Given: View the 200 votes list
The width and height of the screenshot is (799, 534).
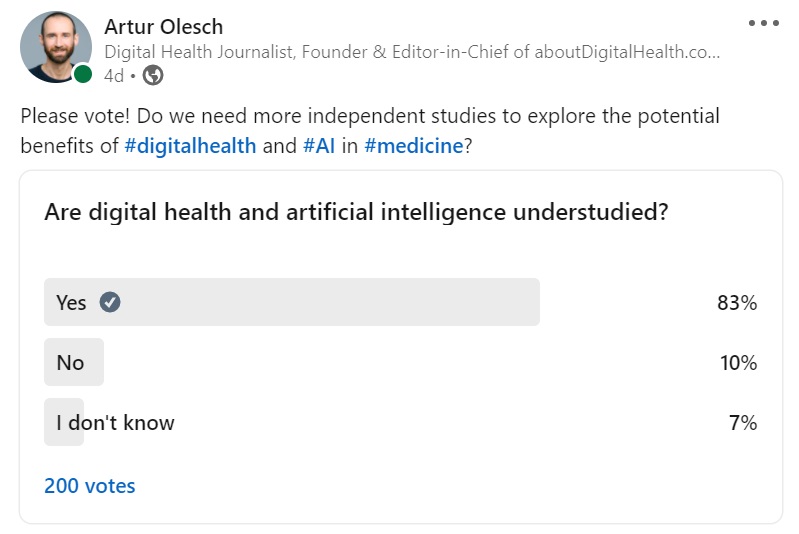Looking at the screenshot, I should (x=90, y=486).
